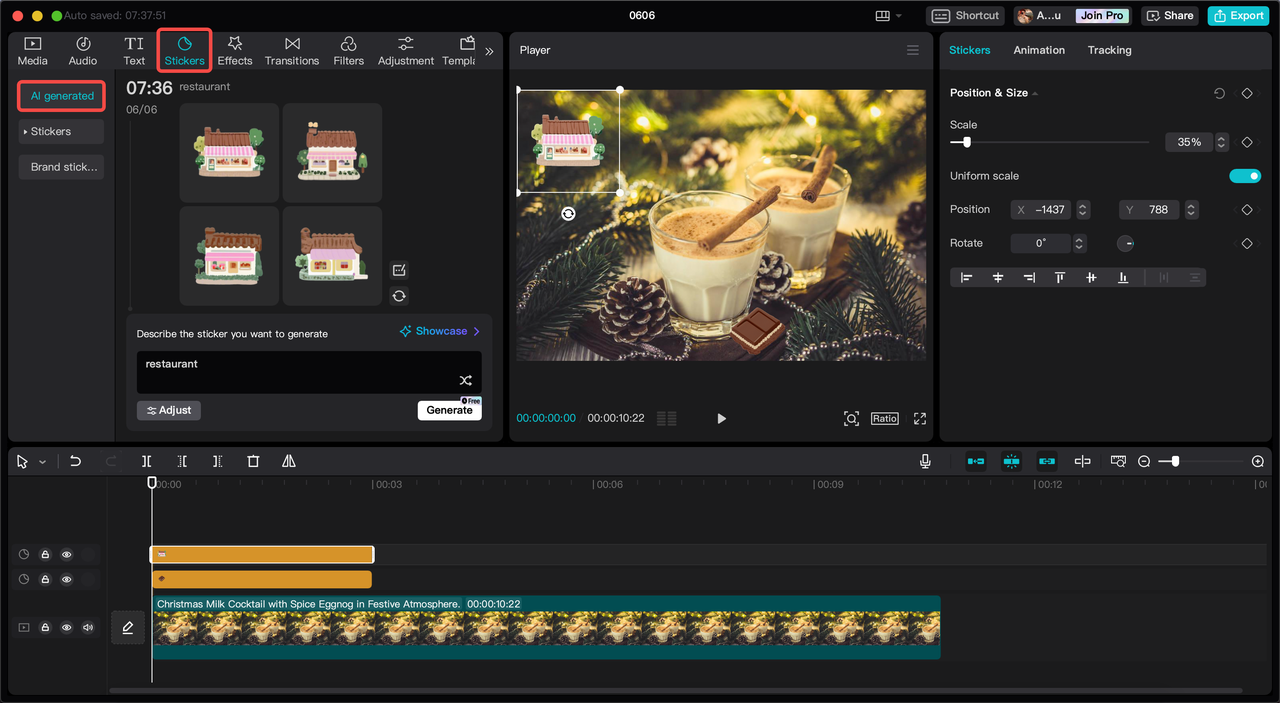Screen dimensions: 1280x703
Task: Switch to the Filters tab
Action: coord(348,51)
